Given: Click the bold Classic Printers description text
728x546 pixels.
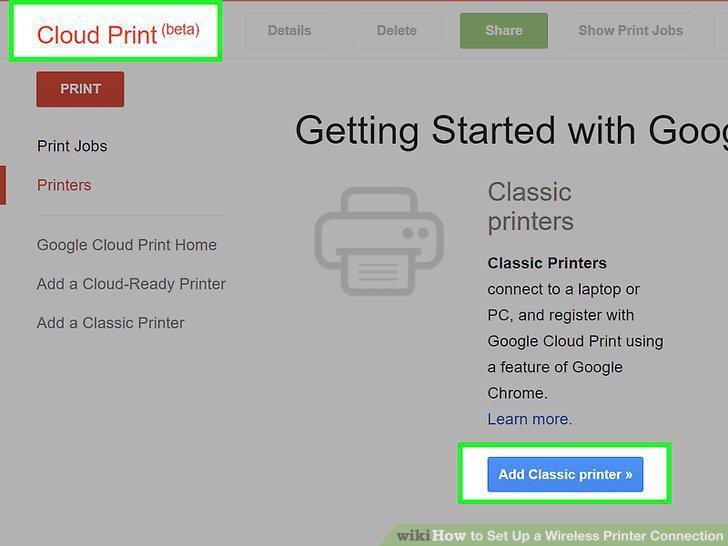Looking at the screenshot, I should [x=547, y=263].
